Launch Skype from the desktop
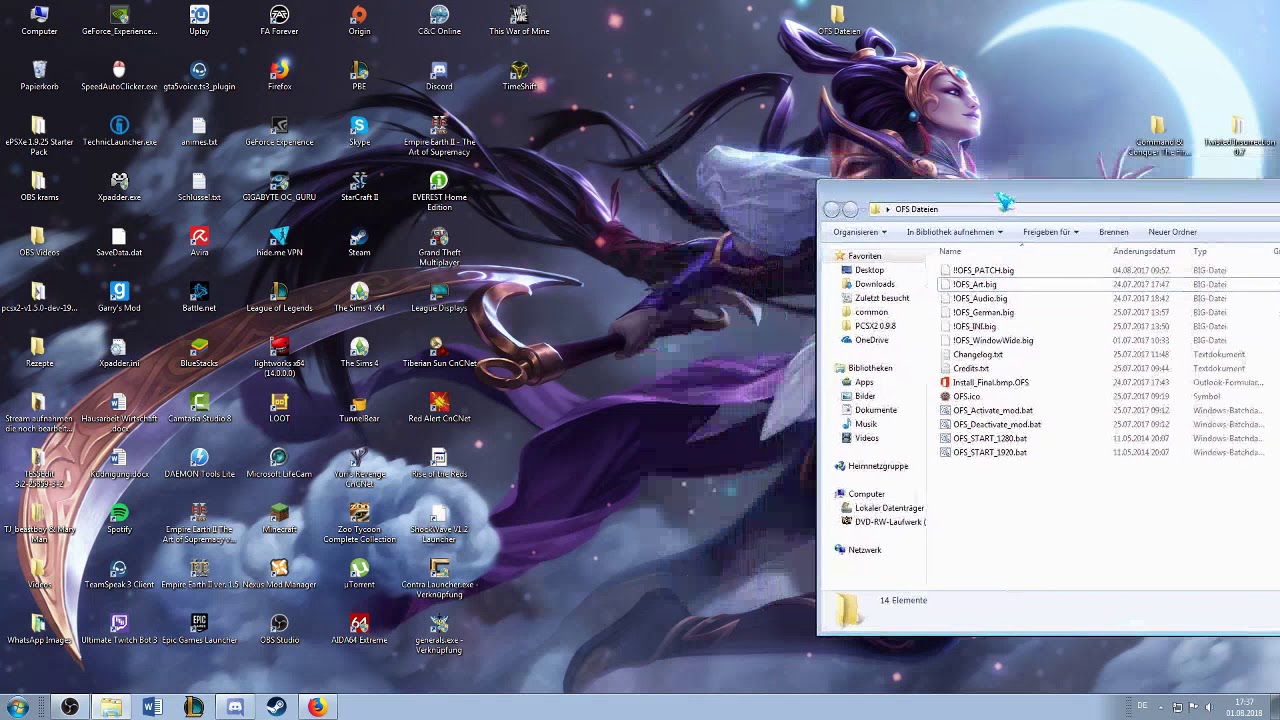Image resolution: width=1280 pixels, height=720 pixels. coord(359,131)
